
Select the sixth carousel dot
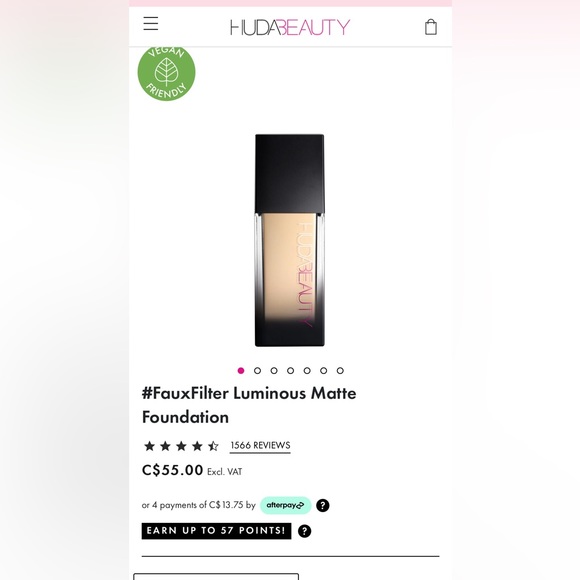tap(324, 371)
